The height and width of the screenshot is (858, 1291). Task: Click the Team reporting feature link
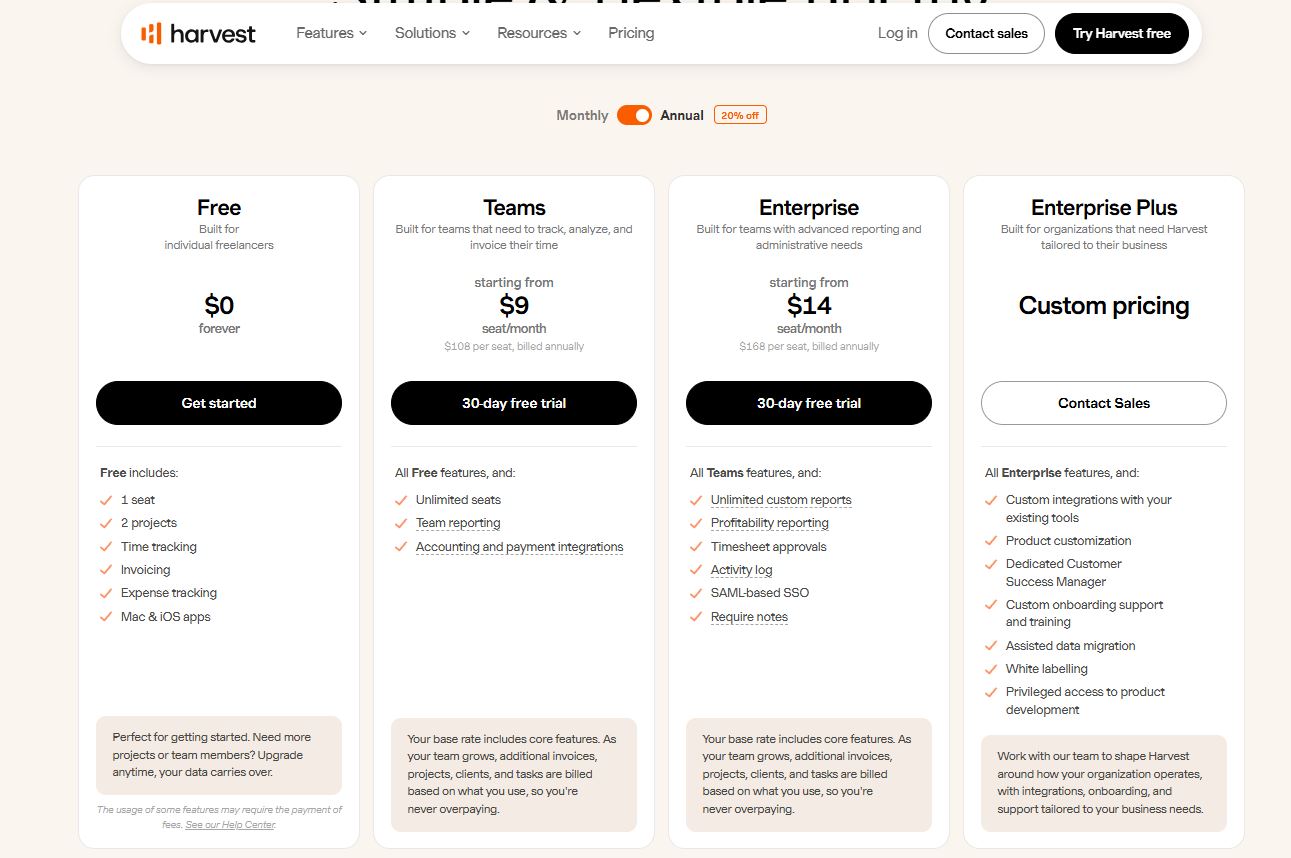pos(458,523)
